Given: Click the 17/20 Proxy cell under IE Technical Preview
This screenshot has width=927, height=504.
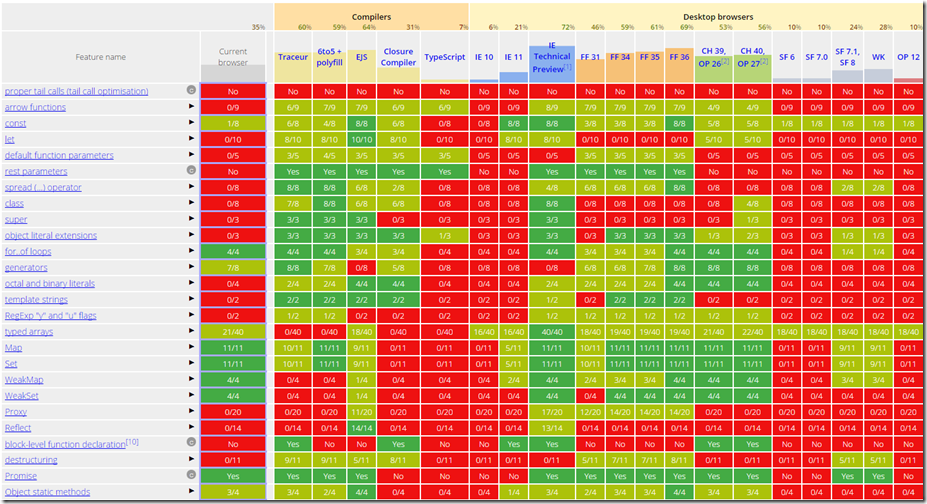Looking at the screenshot, I should point(552,412).
